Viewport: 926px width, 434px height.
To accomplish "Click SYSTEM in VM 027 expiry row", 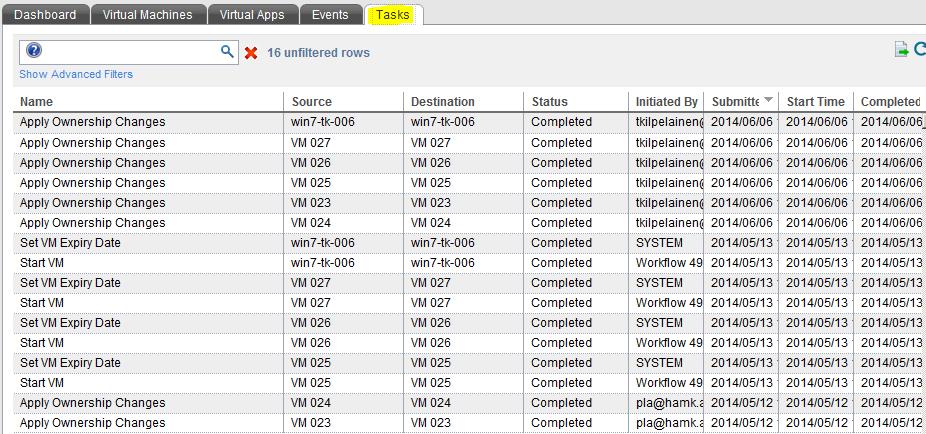I will coord(659,283).
